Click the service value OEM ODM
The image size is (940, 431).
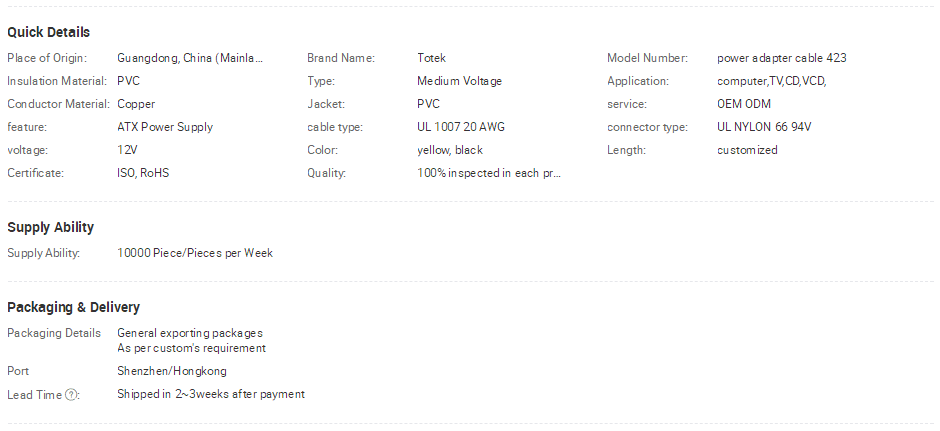pyautogui.click(x=744, y=104)
